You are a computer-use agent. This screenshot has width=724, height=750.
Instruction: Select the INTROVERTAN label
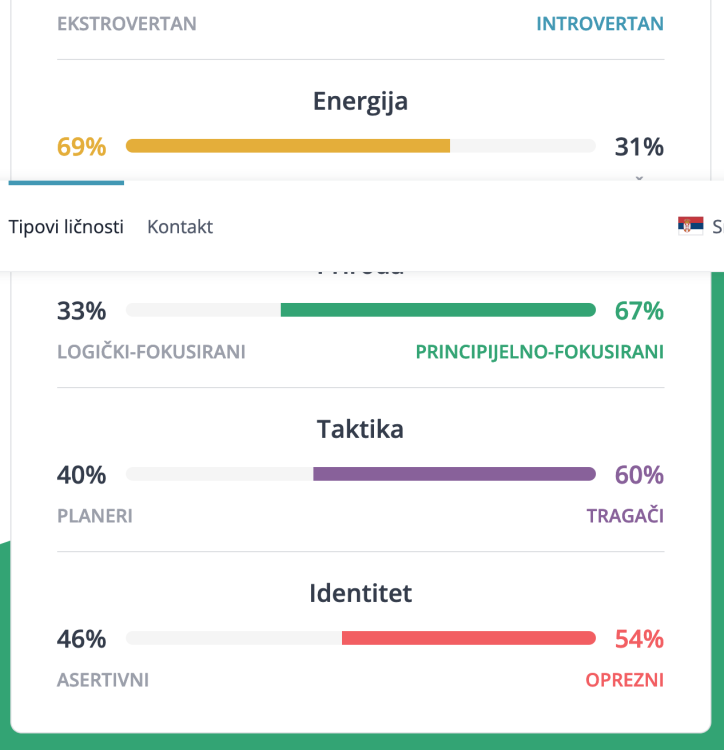[x=600, y=24]
